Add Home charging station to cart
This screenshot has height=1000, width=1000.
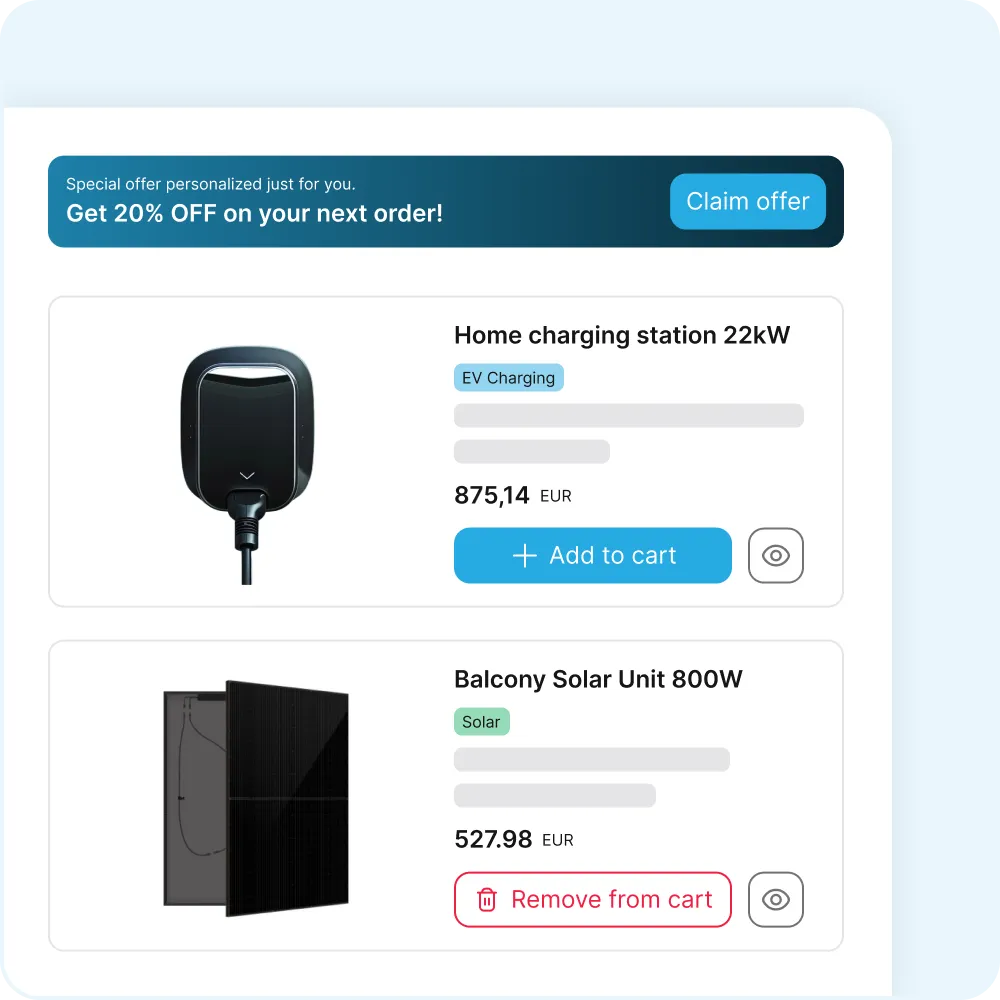click(x=592, y=555)
